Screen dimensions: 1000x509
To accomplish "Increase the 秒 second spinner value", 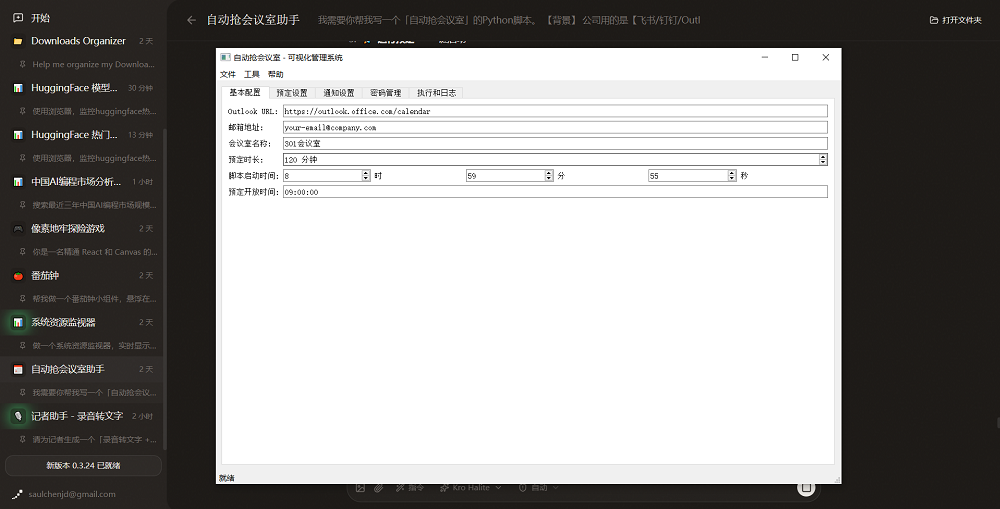I will 732,173.
